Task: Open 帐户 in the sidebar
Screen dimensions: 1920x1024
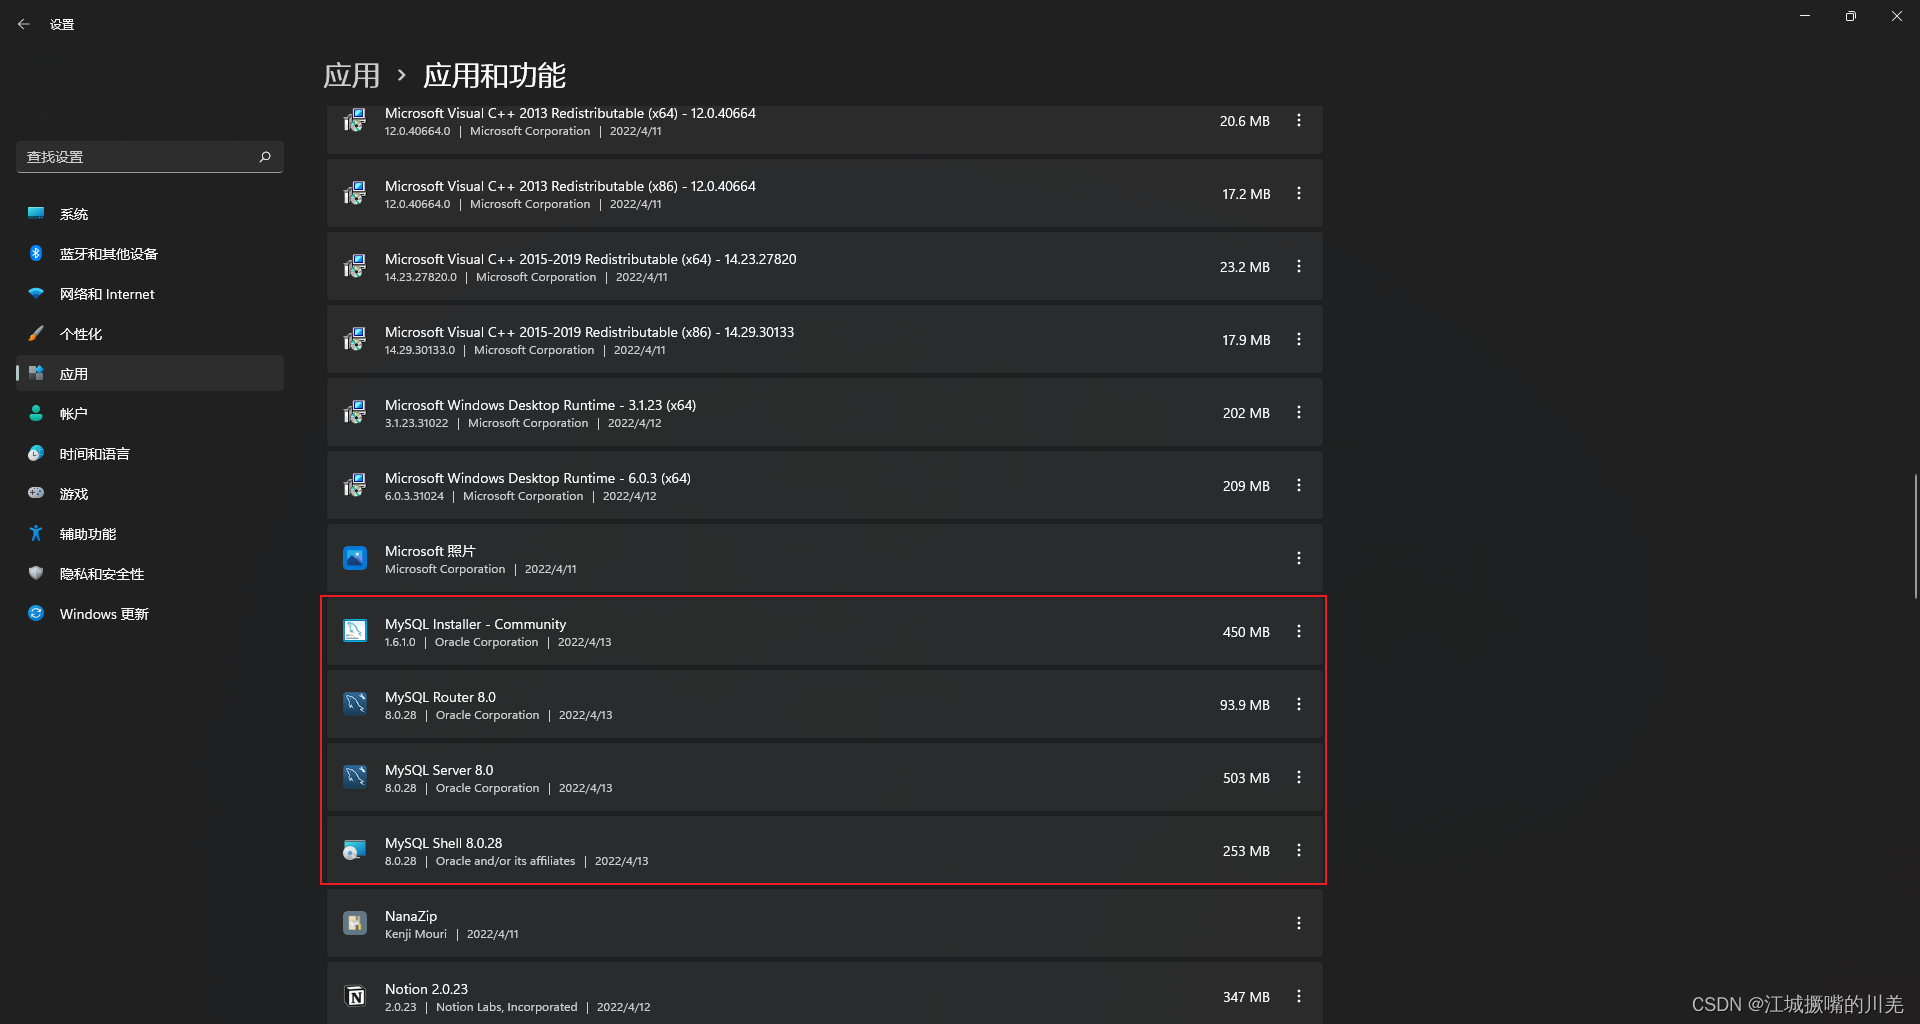Action: coord(150,414)
